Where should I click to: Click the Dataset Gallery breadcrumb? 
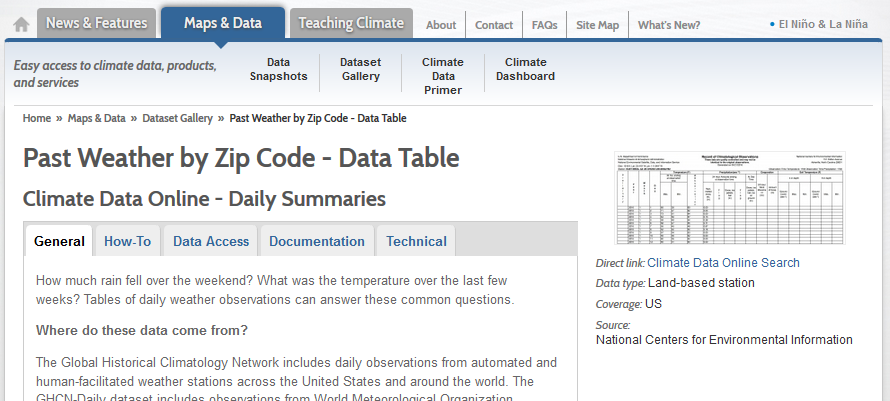pyautogui.click(x=177, y=118)
